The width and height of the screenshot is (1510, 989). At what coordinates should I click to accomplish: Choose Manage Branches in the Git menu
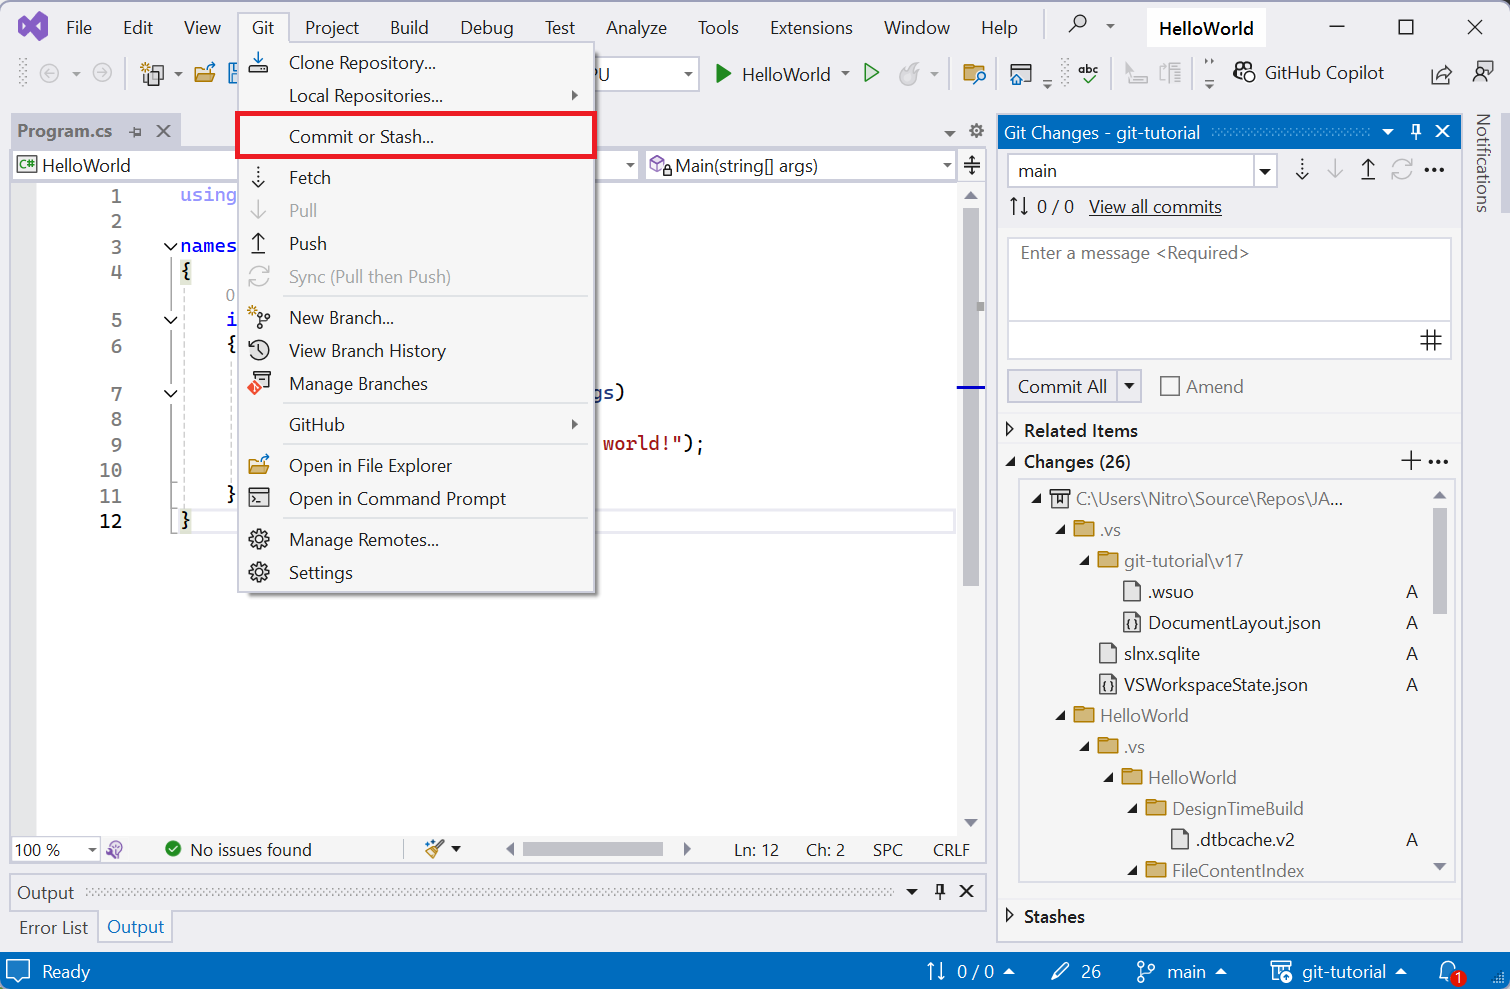[x=358, y=384]
